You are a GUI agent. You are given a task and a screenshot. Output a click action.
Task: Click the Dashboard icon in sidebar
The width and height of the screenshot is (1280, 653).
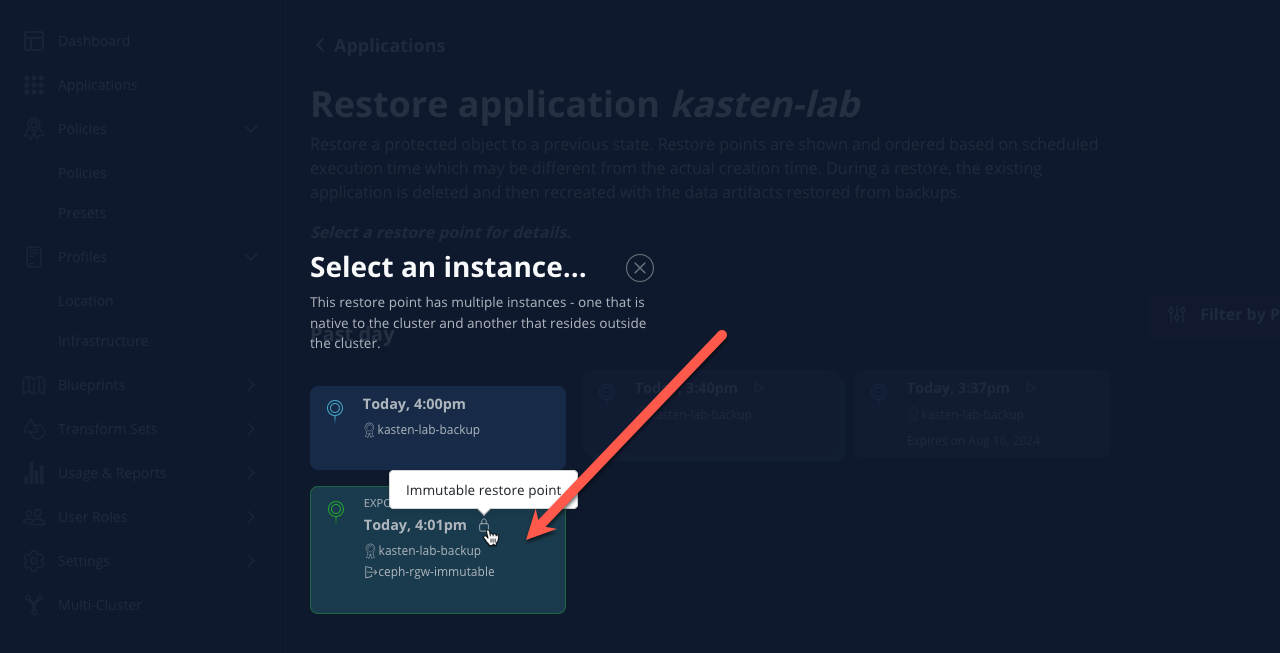coord(34,41)
